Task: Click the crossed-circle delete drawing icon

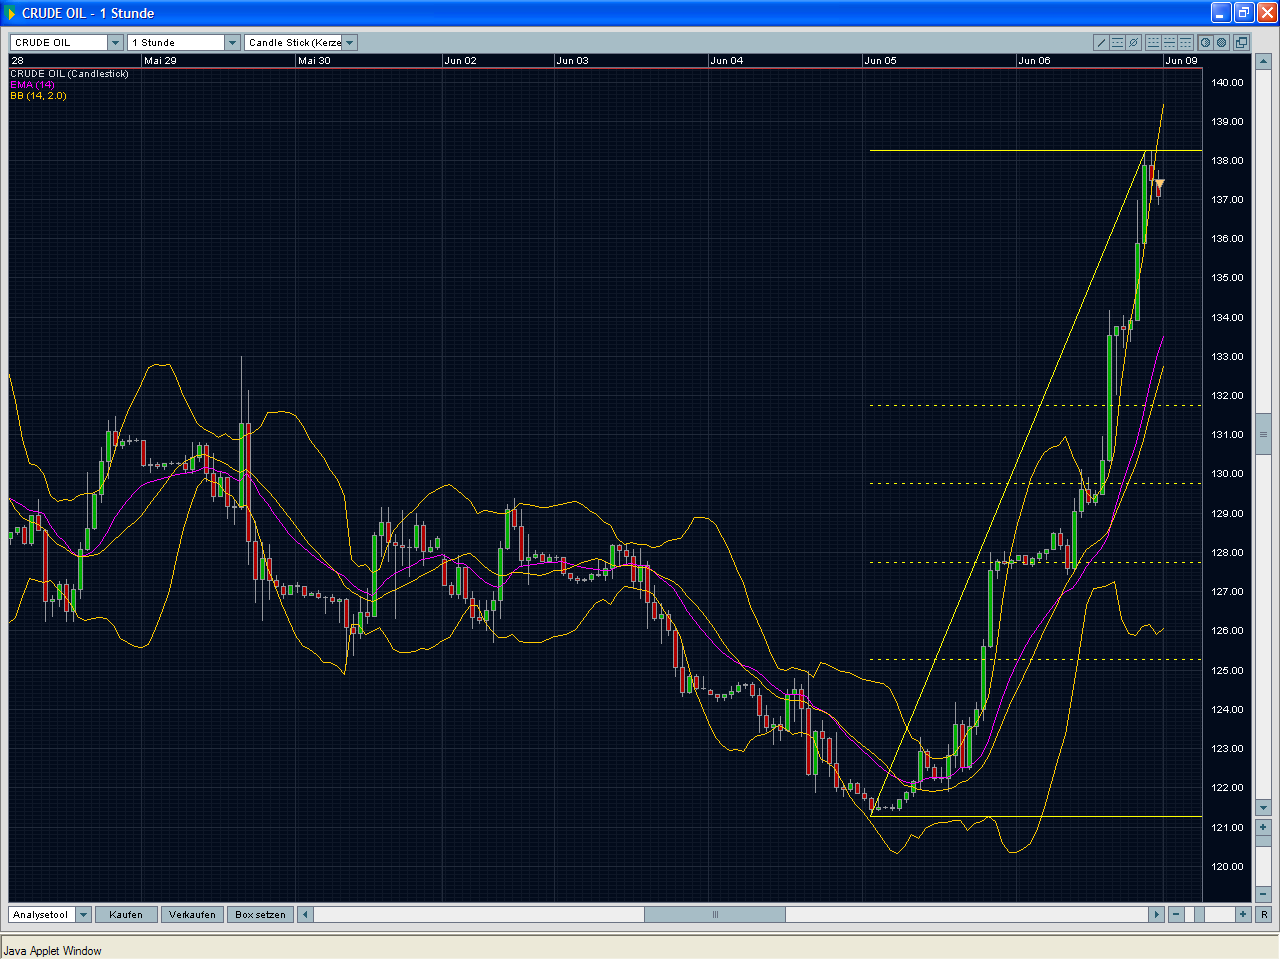Action: [1133, 43]
